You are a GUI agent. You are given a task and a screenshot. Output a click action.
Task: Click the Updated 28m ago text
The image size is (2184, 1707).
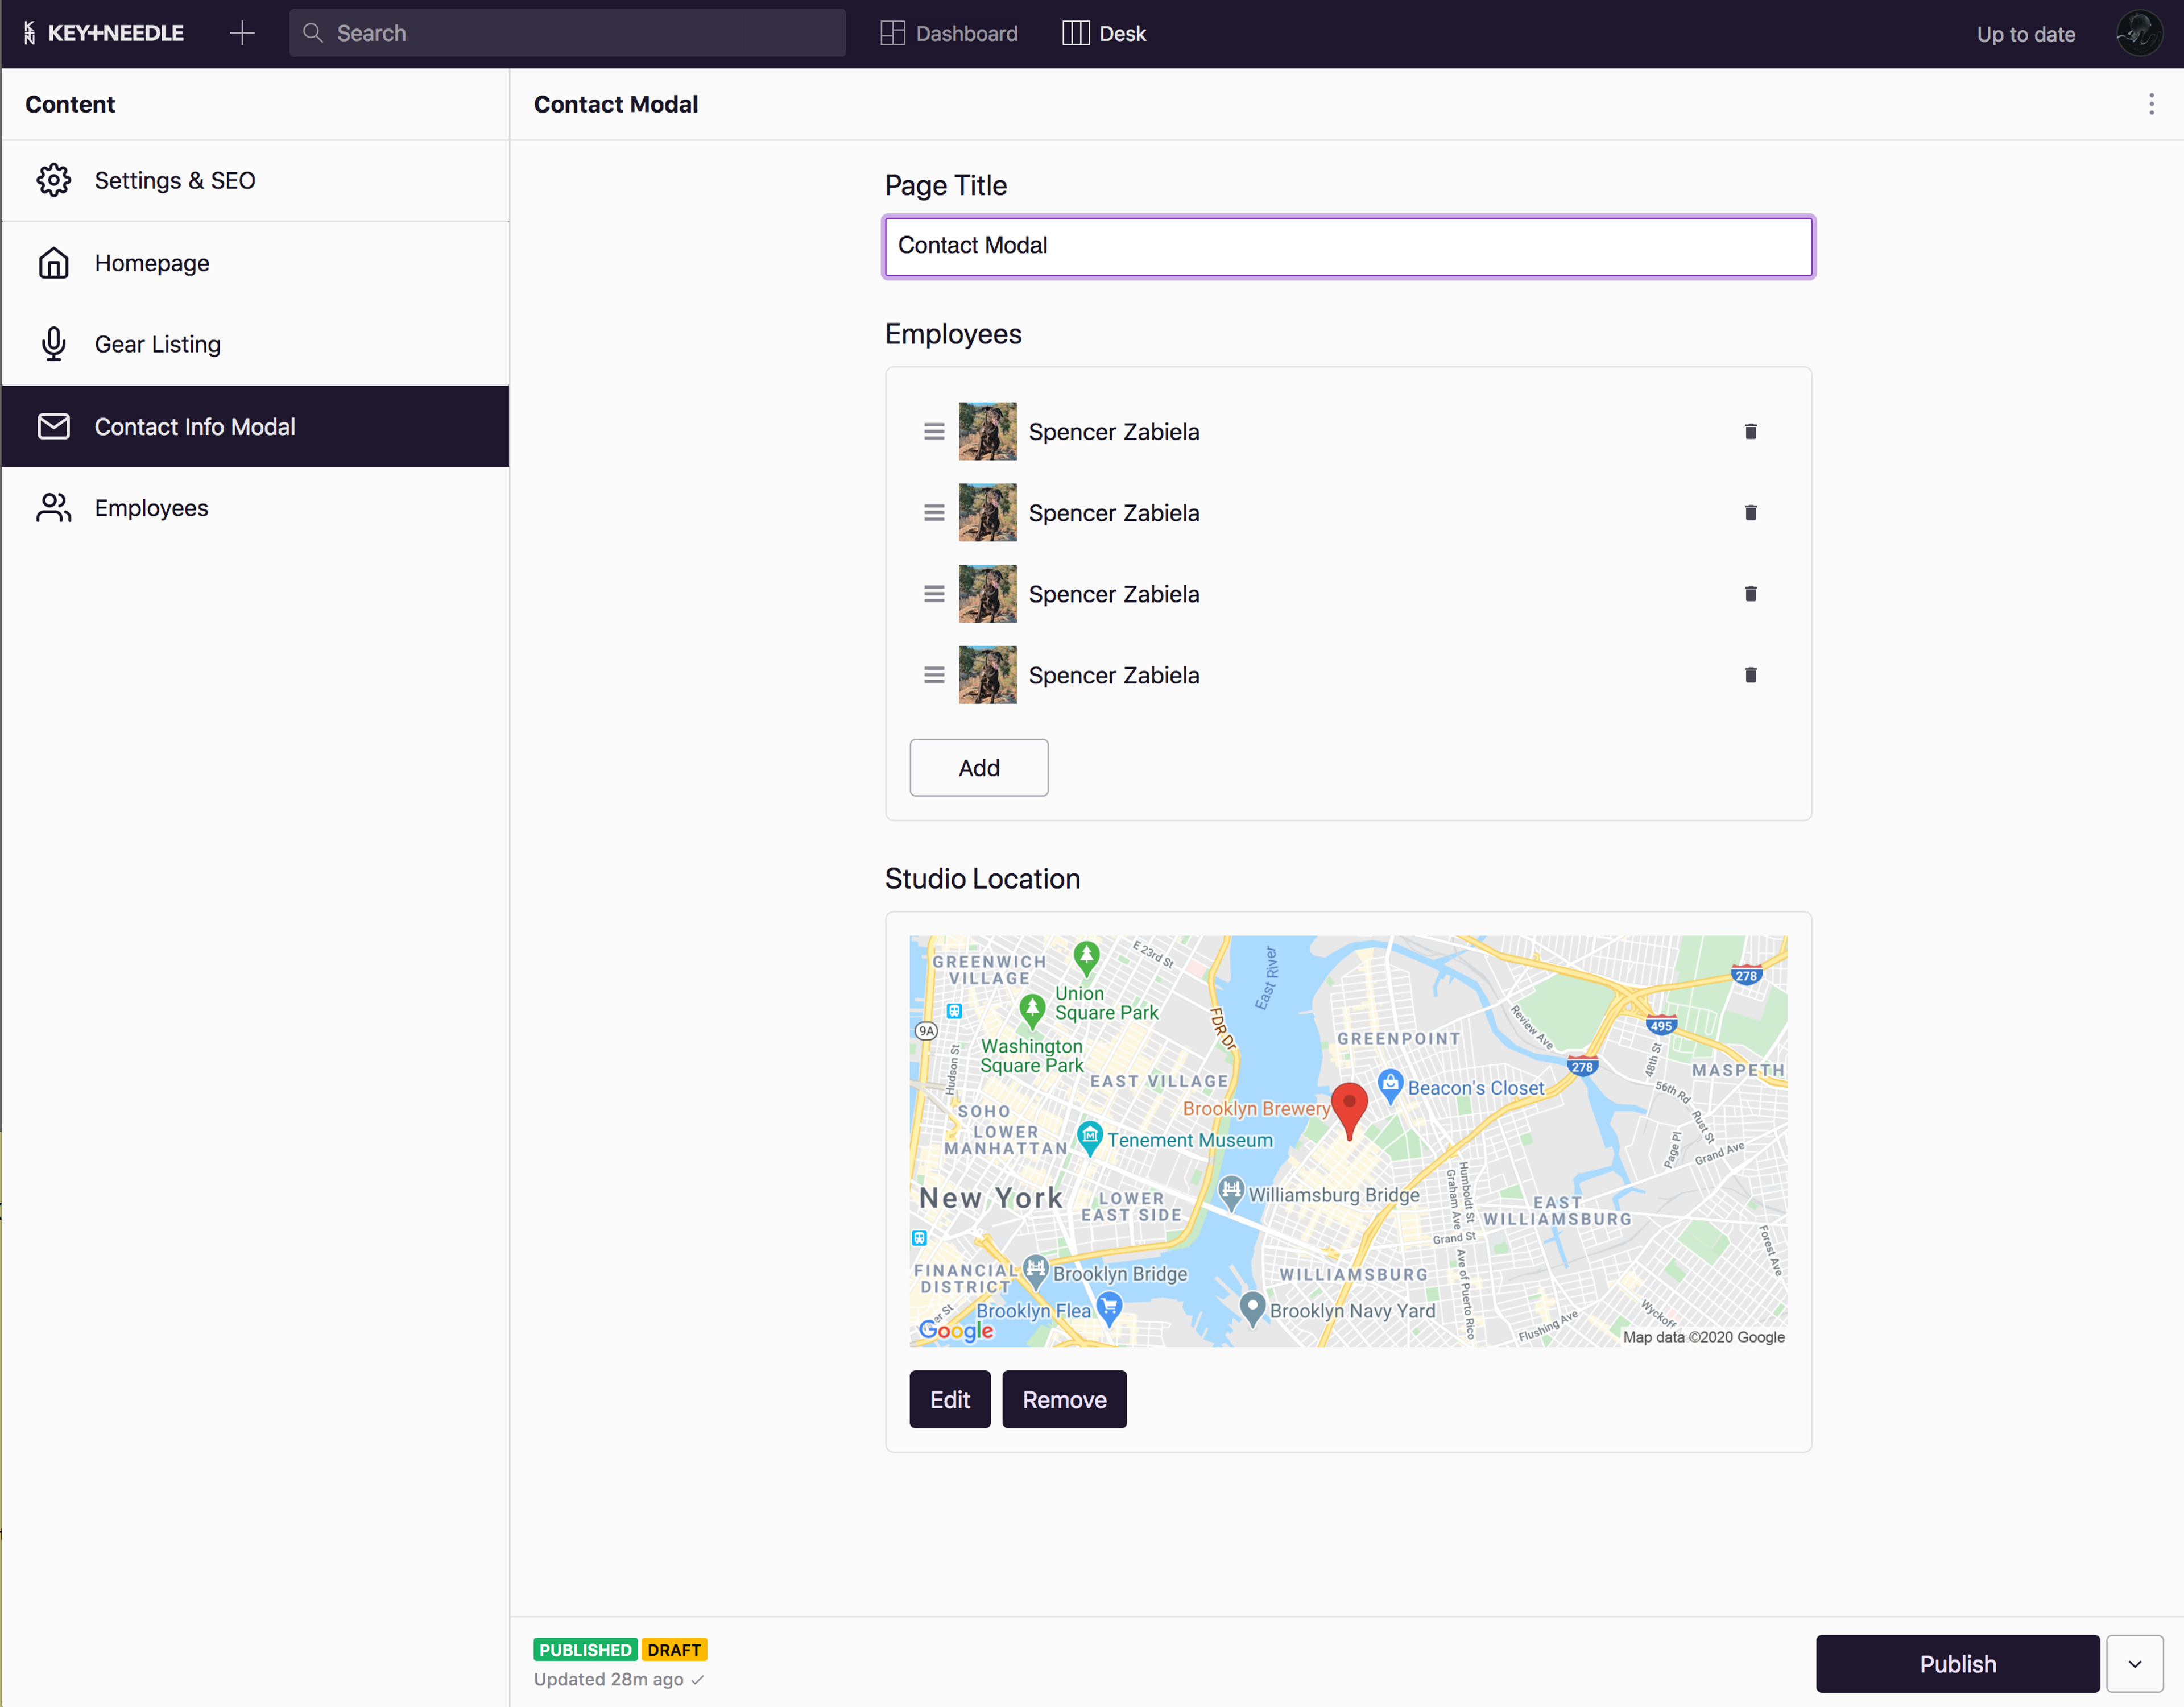[x=608, y=1679]
